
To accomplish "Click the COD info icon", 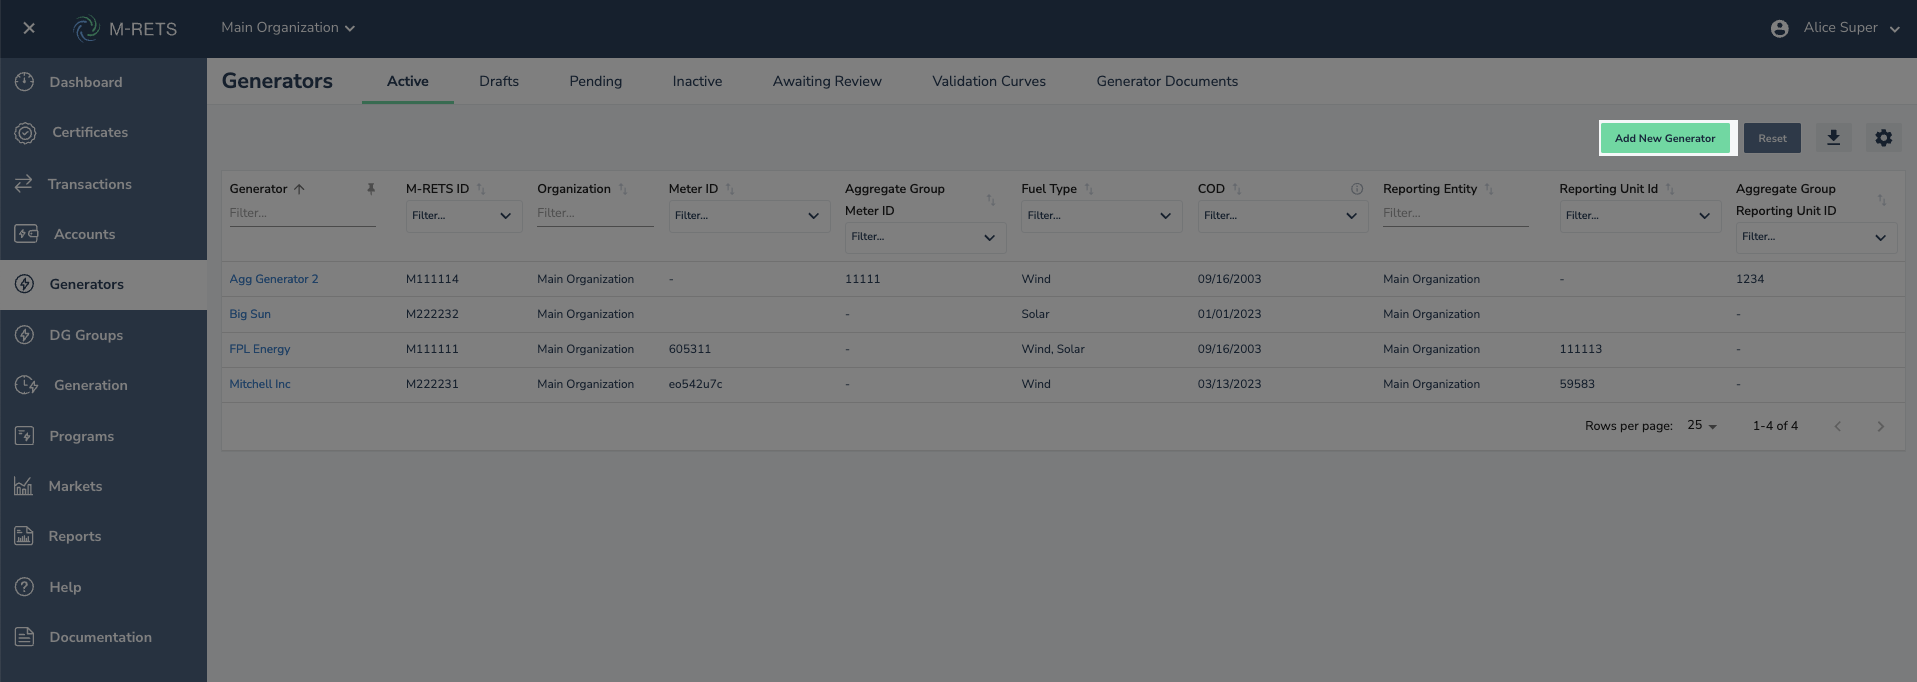I will pos(1357,189).
